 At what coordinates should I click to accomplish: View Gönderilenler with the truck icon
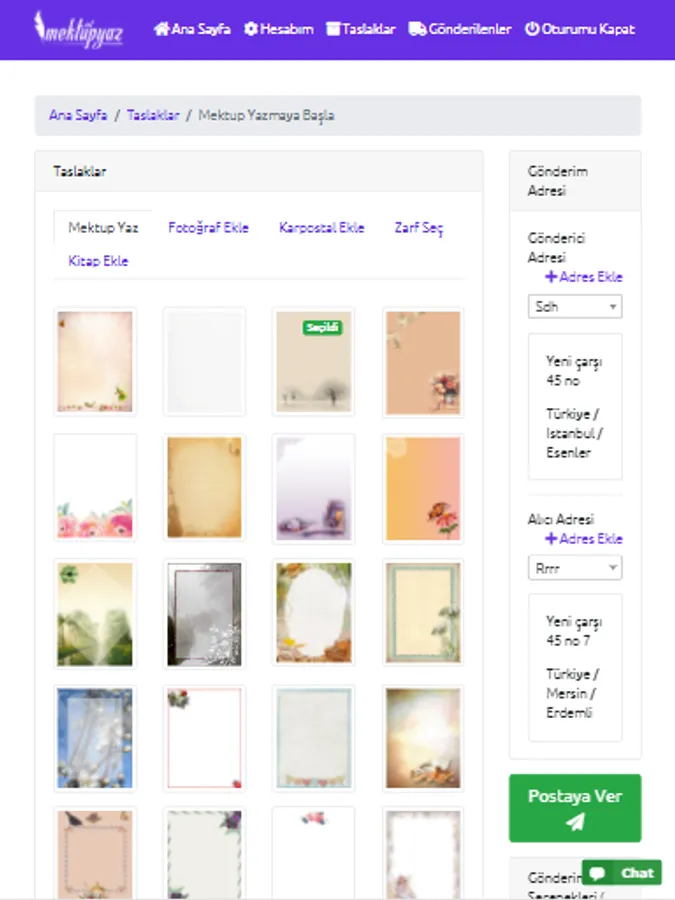coord(459,29)
